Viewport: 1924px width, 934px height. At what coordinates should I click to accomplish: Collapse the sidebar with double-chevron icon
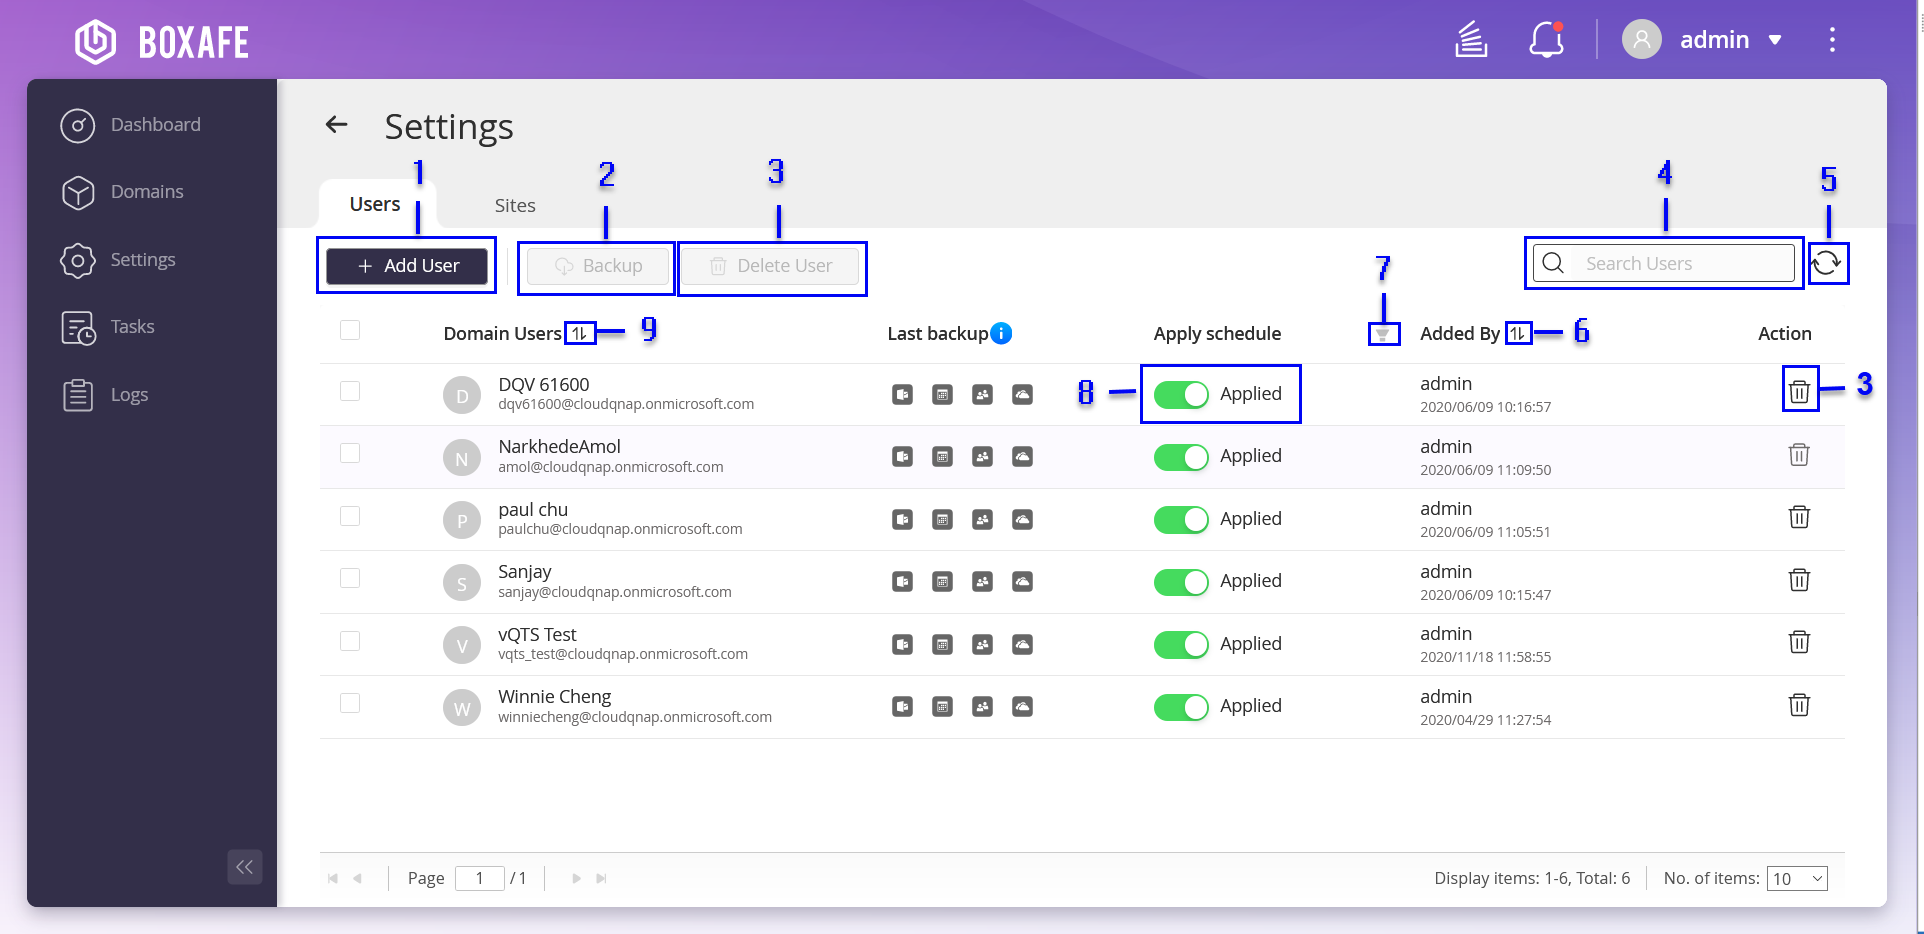pos(245,867)
